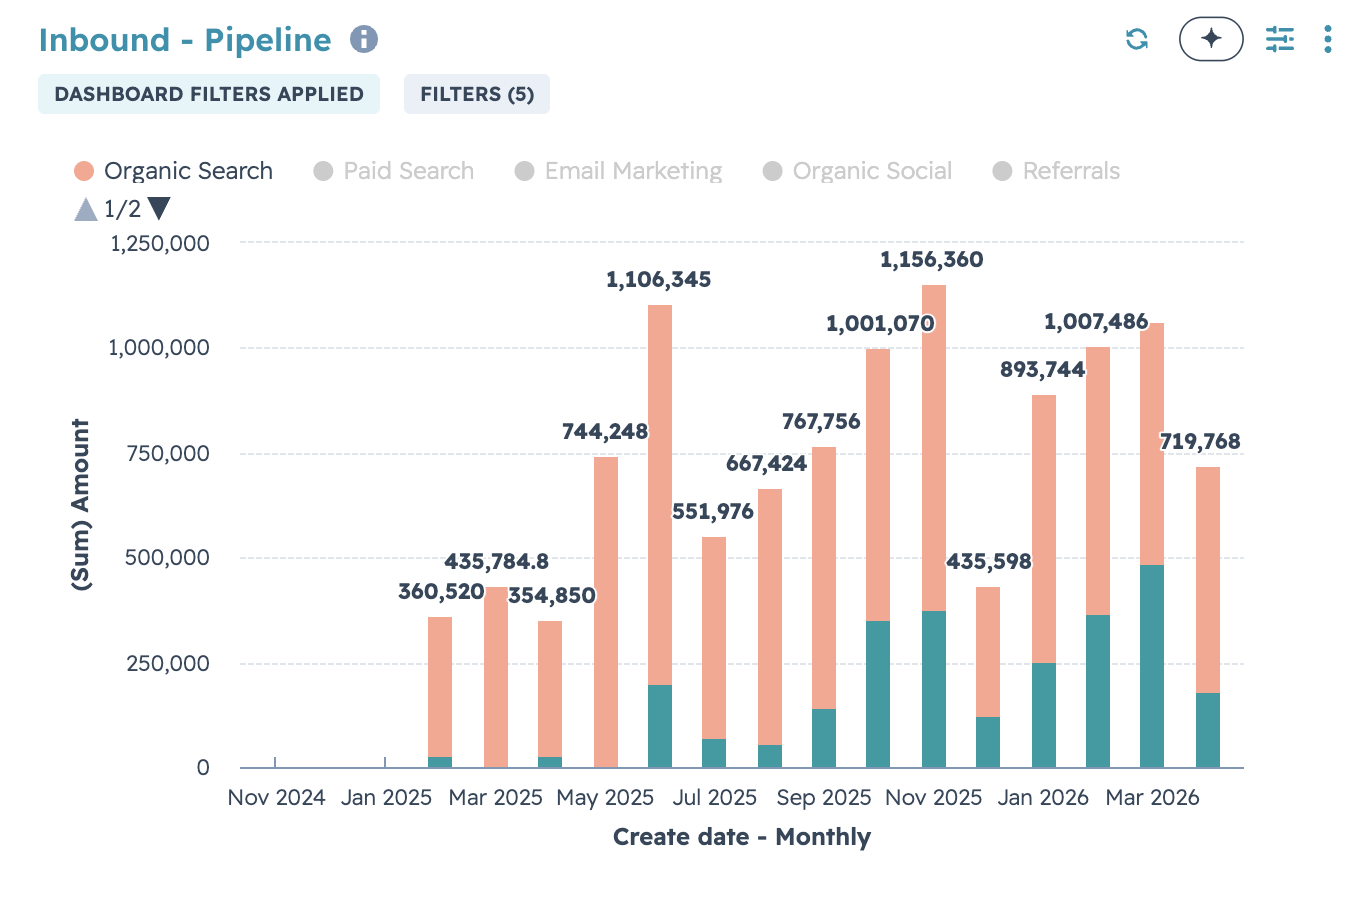Screen dimensions: 1358x898
Task: Click the bar labeled 1,106,345
Action: point(660,536)
